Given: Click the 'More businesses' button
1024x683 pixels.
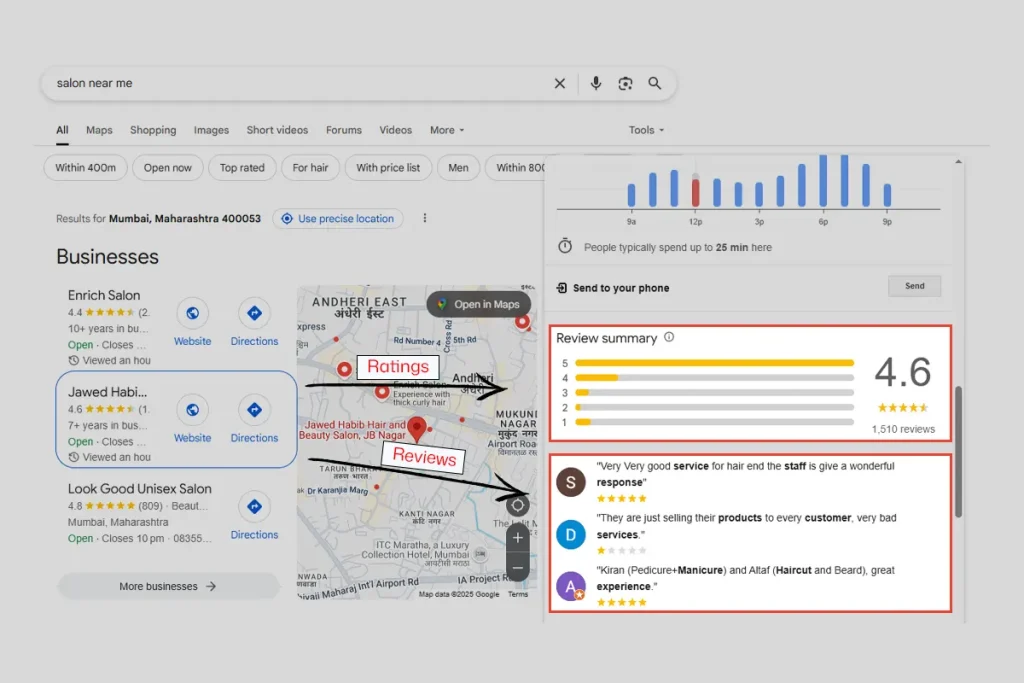Looking at the screenshot, I should pyautogui.click(x=168, y=586).
